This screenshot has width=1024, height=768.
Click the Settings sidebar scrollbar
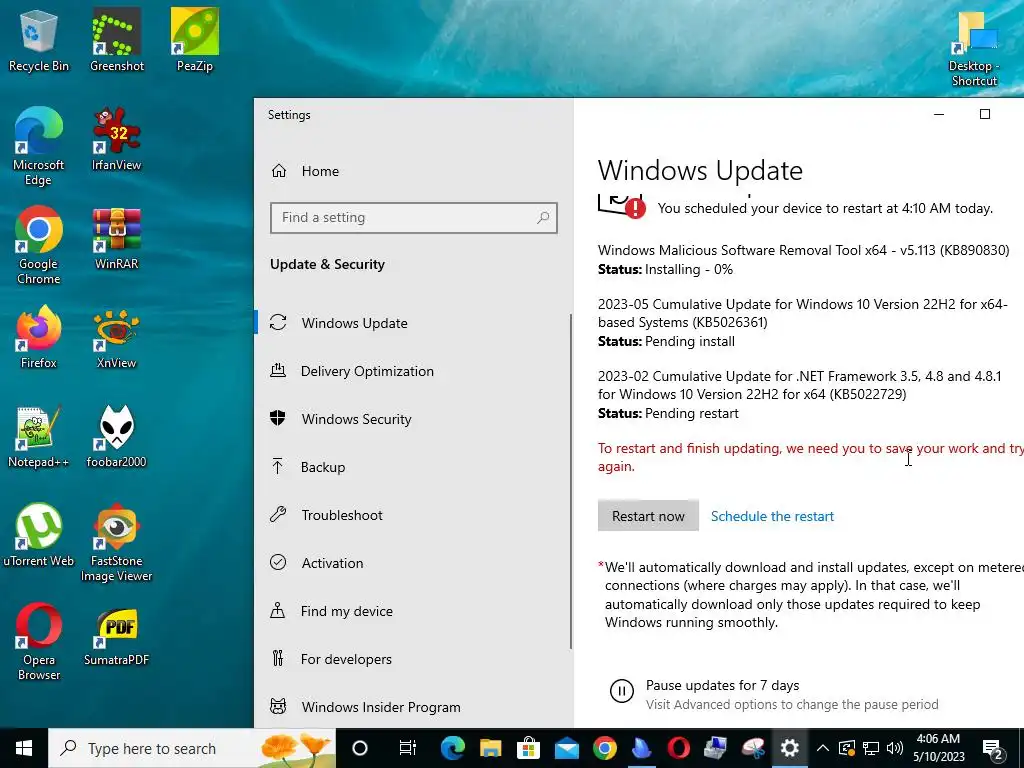click(x=571, y=481)
